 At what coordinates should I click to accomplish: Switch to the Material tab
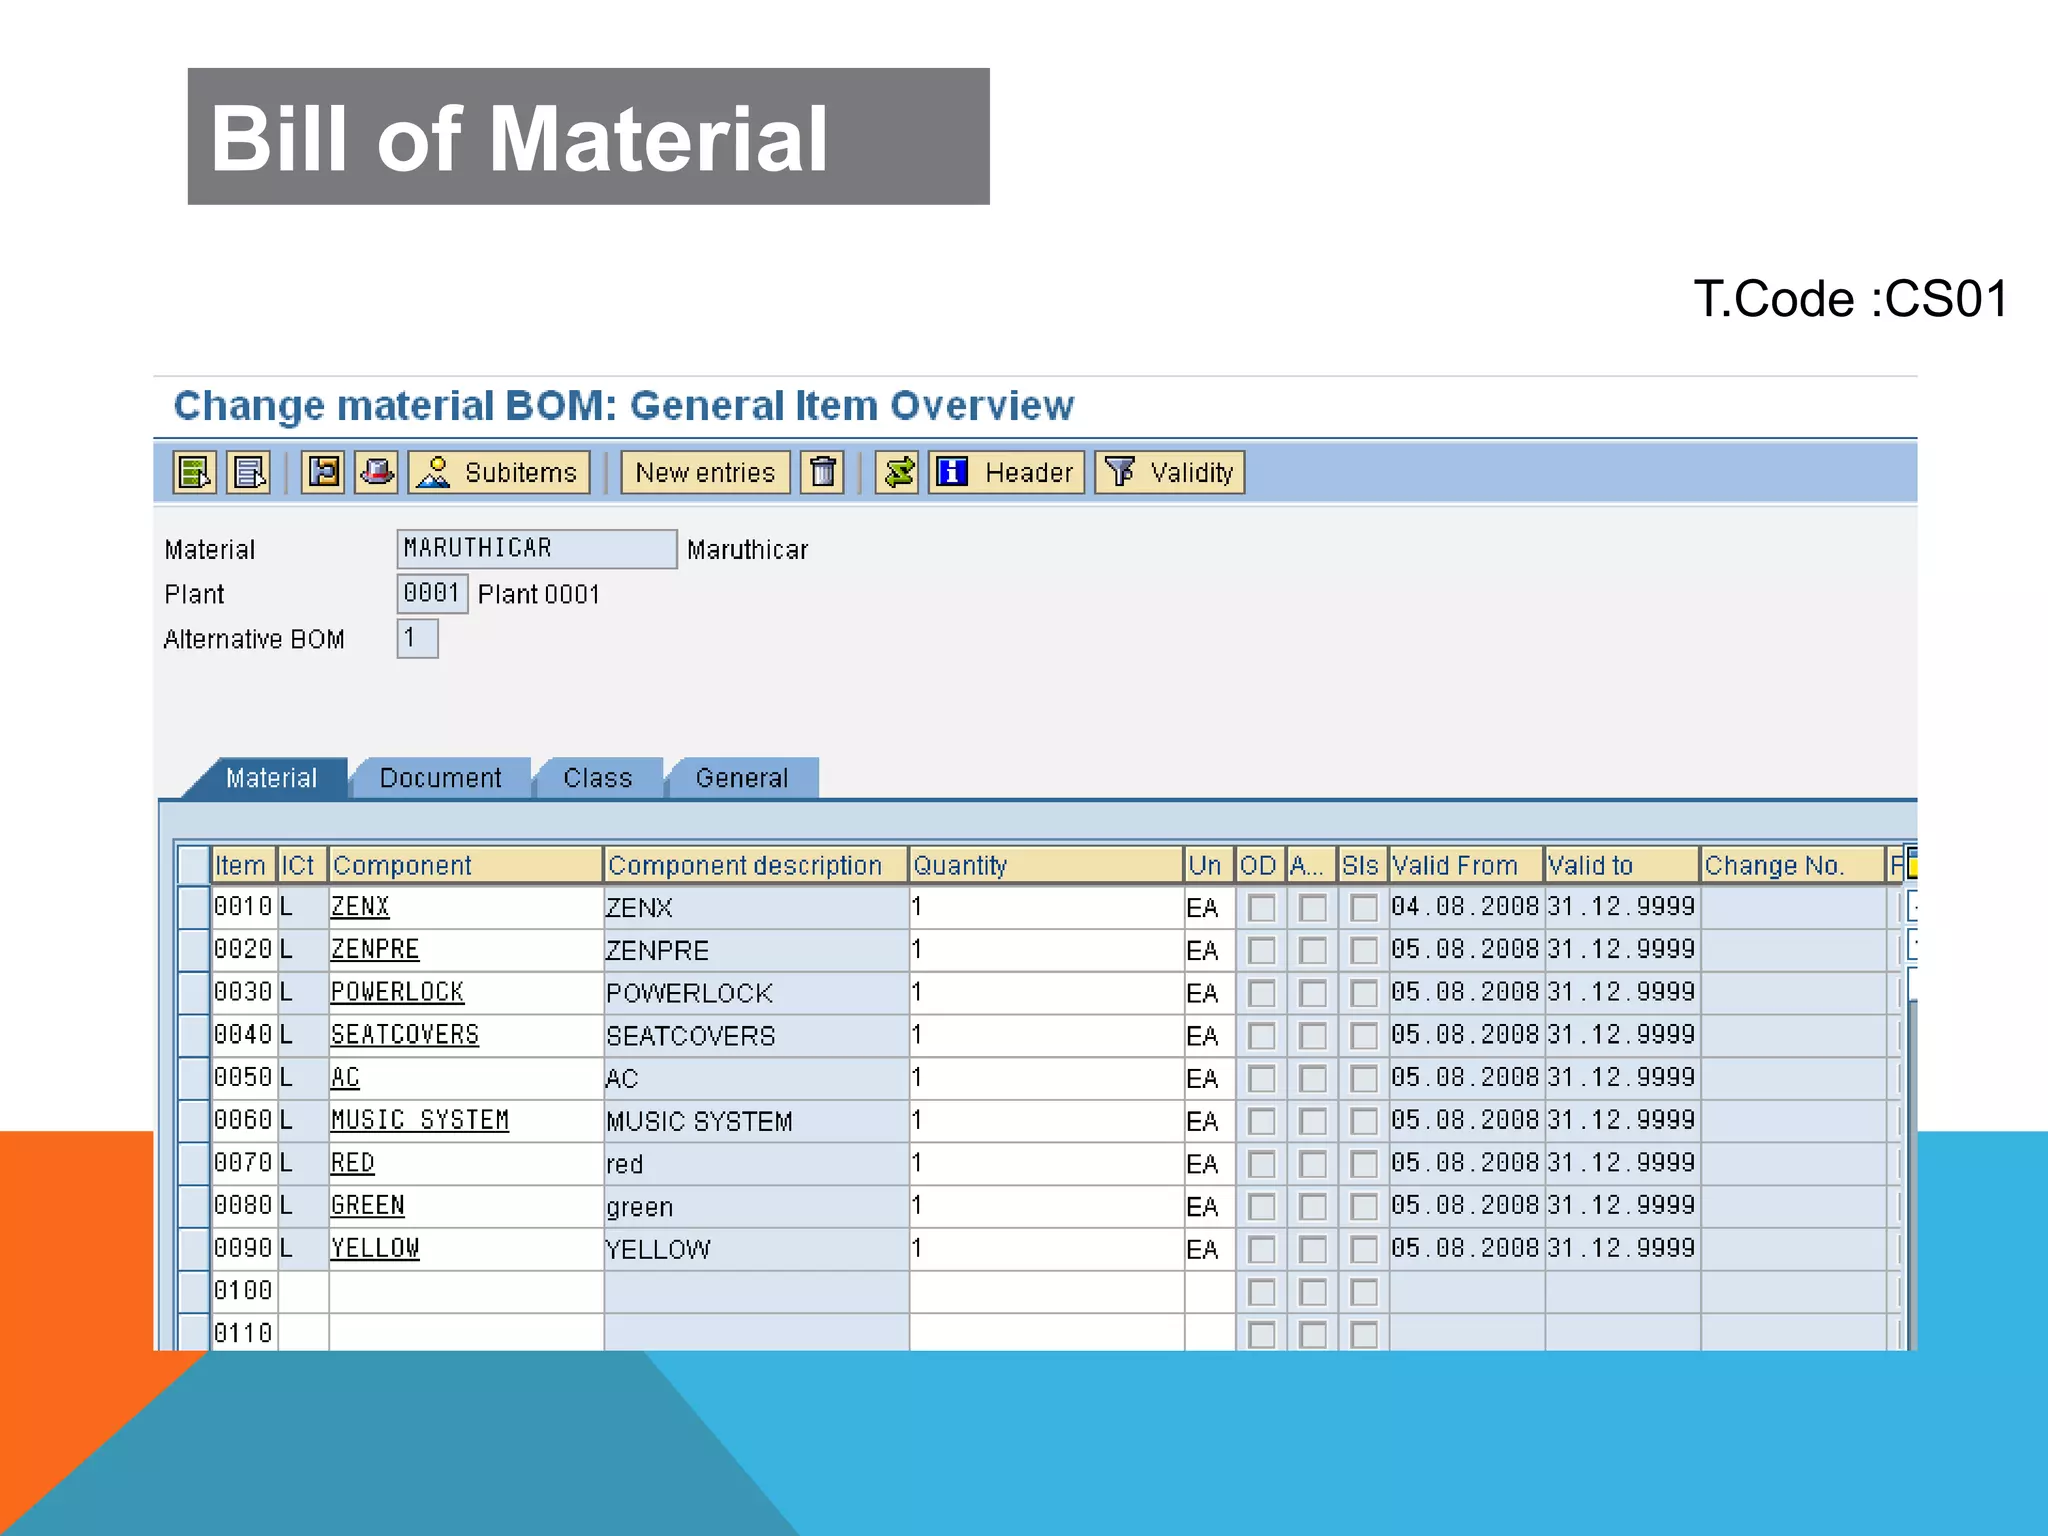click(271, 778)
